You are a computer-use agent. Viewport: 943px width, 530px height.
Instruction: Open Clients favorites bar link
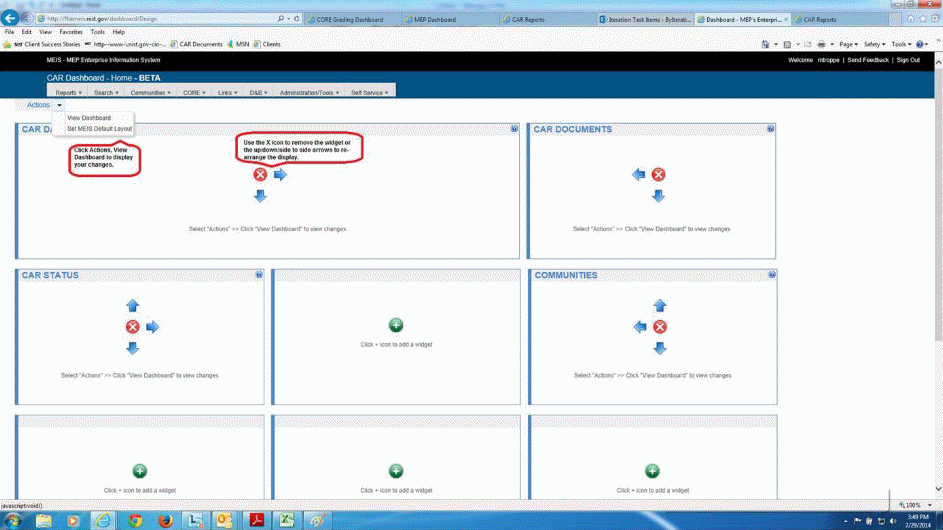pyautogui.click(x=267, y=44)
